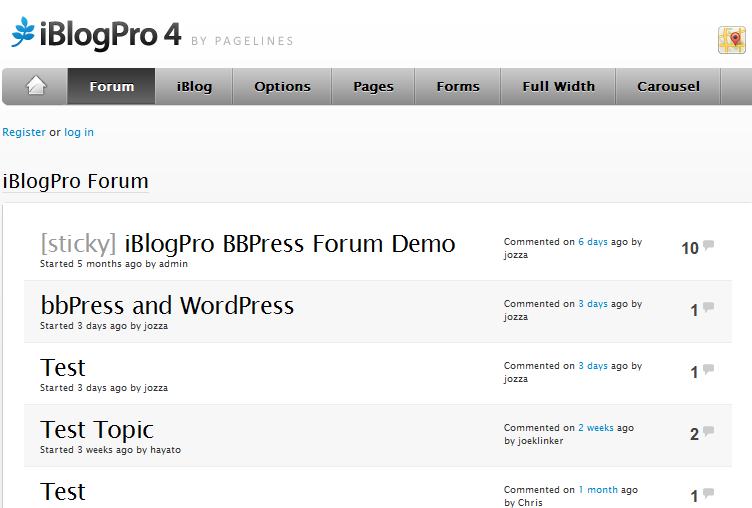Click the comment count 10
Screen dimensions: 752x508
click(690, 248)
